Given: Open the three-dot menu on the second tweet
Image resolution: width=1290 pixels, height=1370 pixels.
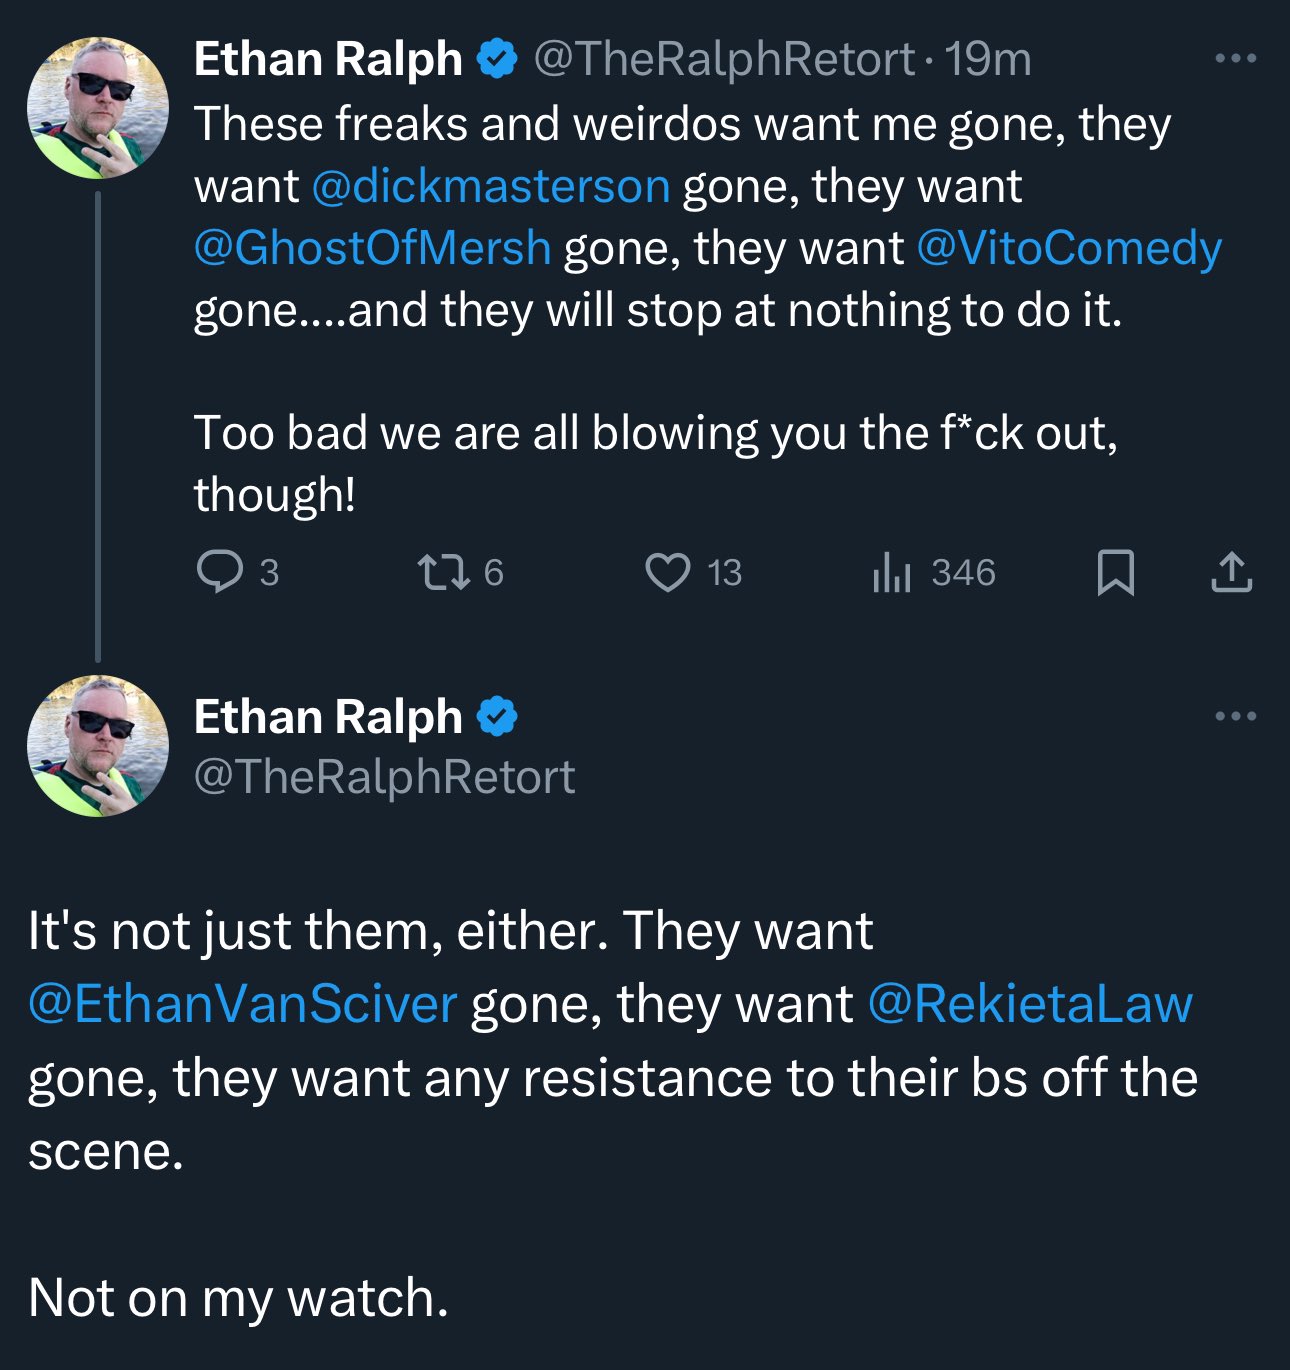Looking at the screenshot, I should tap(1236, 716).
